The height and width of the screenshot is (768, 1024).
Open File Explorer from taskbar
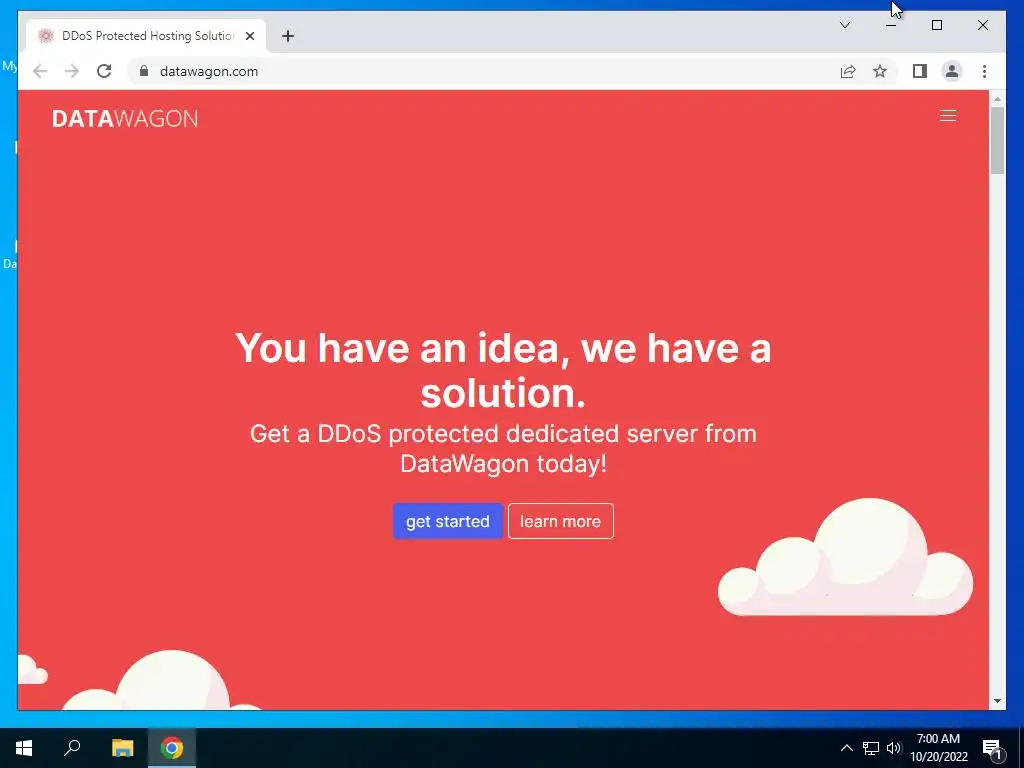(x=122, y=748)
